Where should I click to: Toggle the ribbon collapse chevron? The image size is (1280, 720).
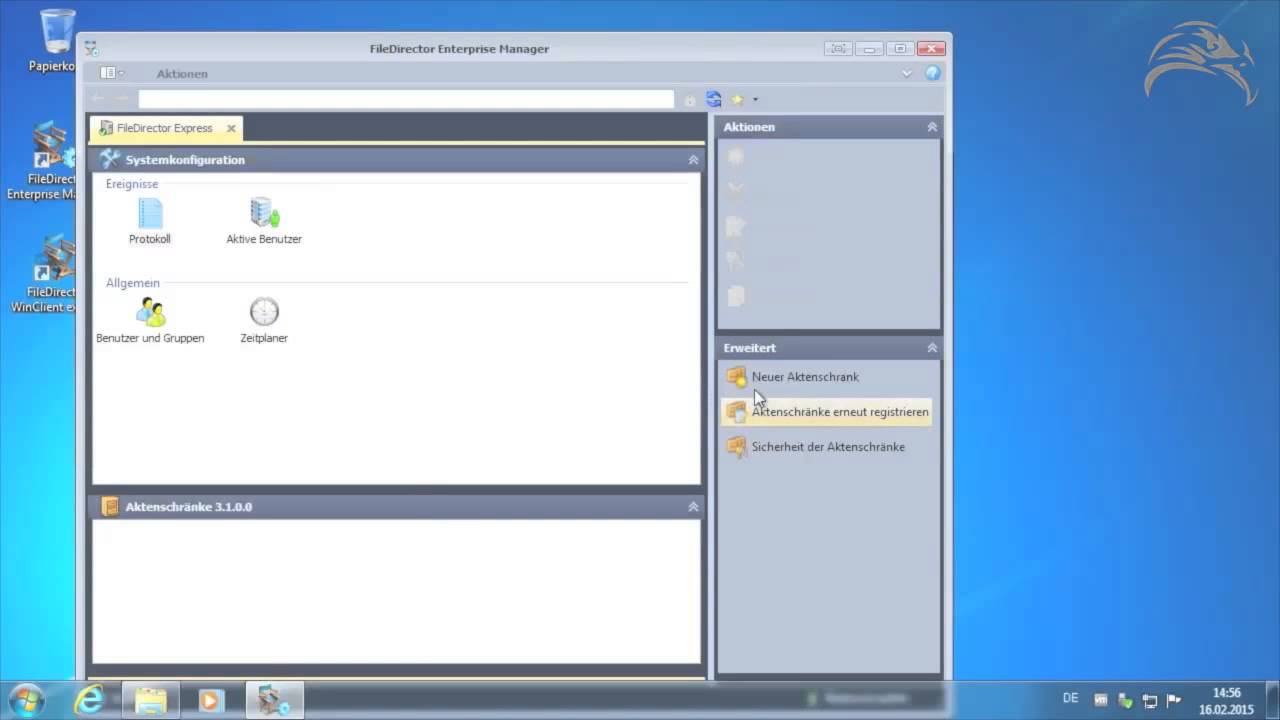click(907, 73)
